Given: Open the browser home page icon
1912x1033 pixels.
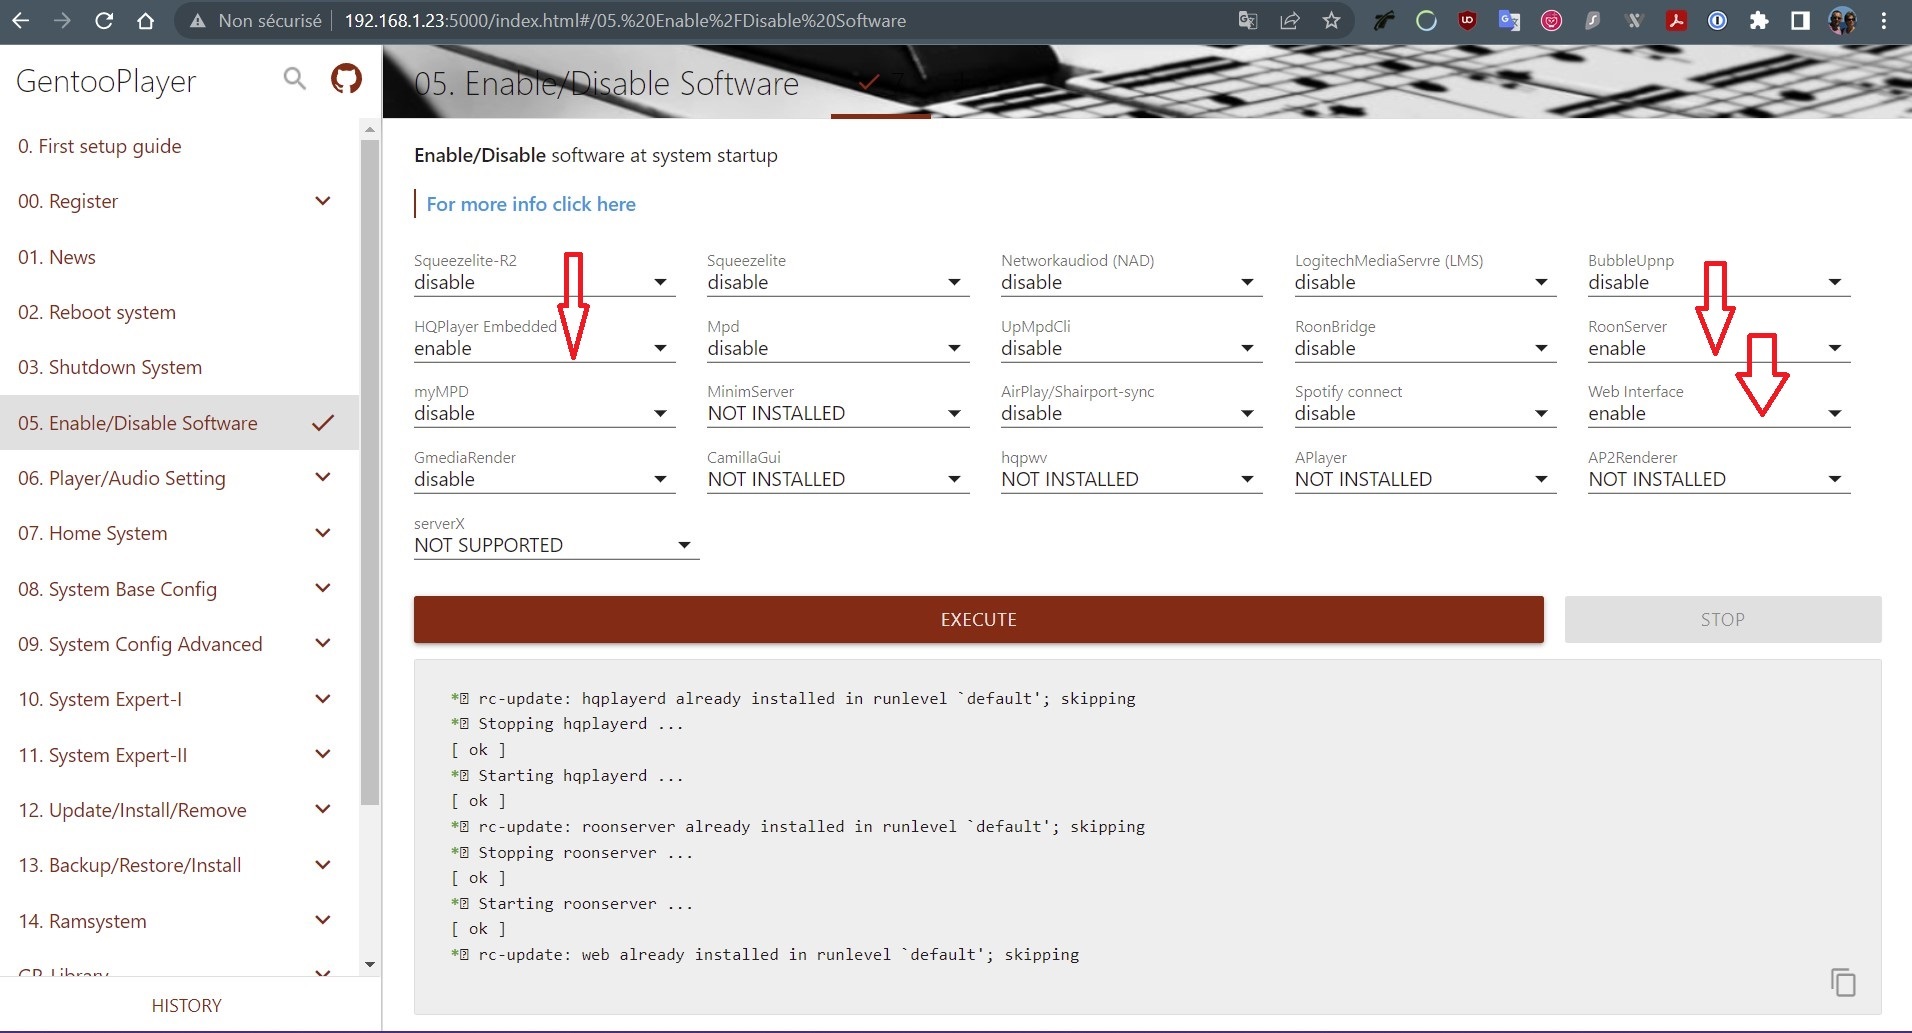Looking at the screenshot, I should coord(146,20).
